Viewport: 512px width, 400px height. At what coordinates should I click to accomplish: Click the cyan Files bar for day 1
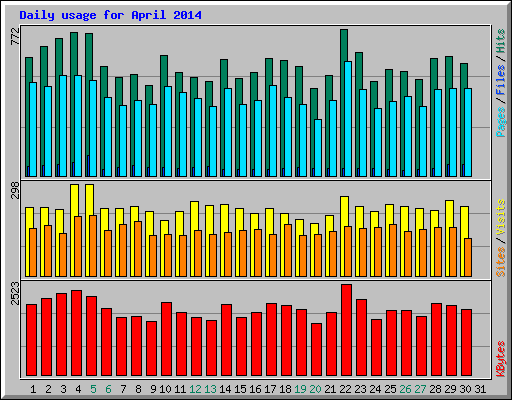33,129
